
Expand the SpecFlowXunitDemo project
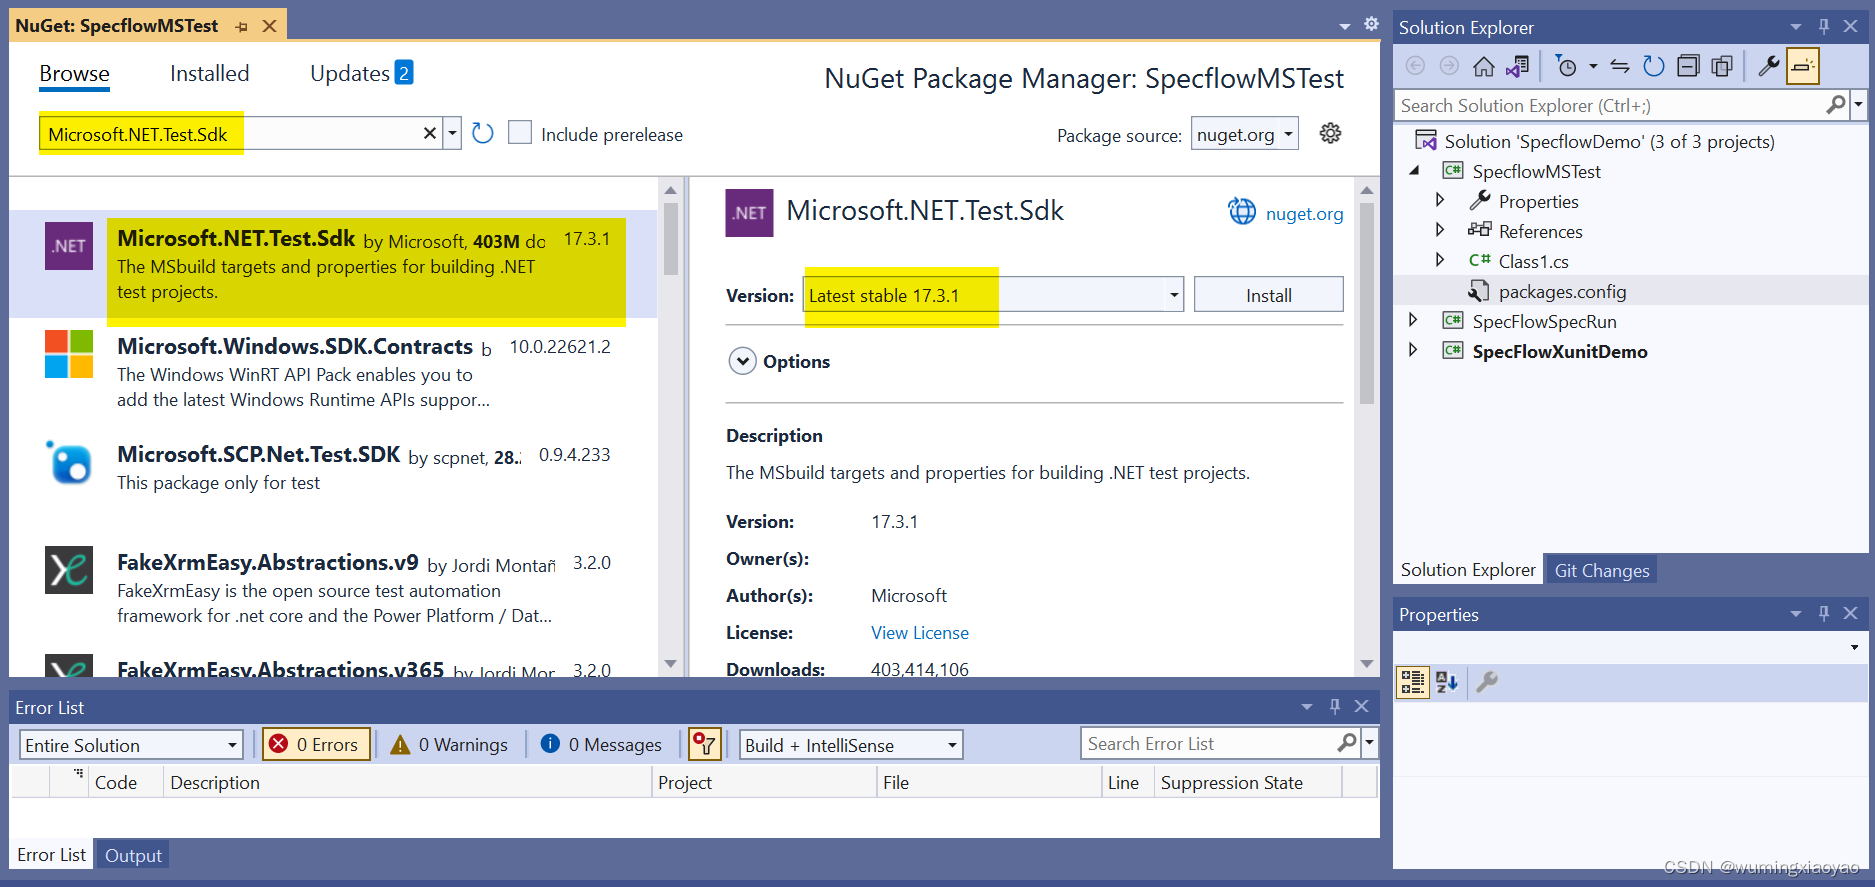1412,350
